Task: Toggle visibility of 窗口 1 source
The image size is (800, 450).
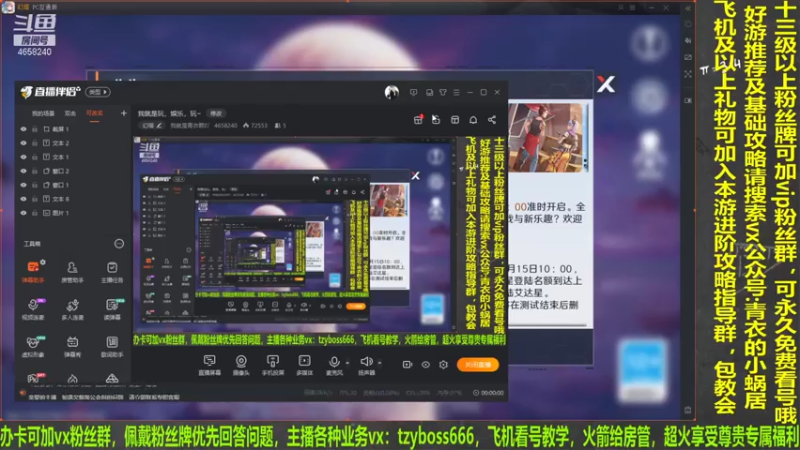Action: pos(23,185)
